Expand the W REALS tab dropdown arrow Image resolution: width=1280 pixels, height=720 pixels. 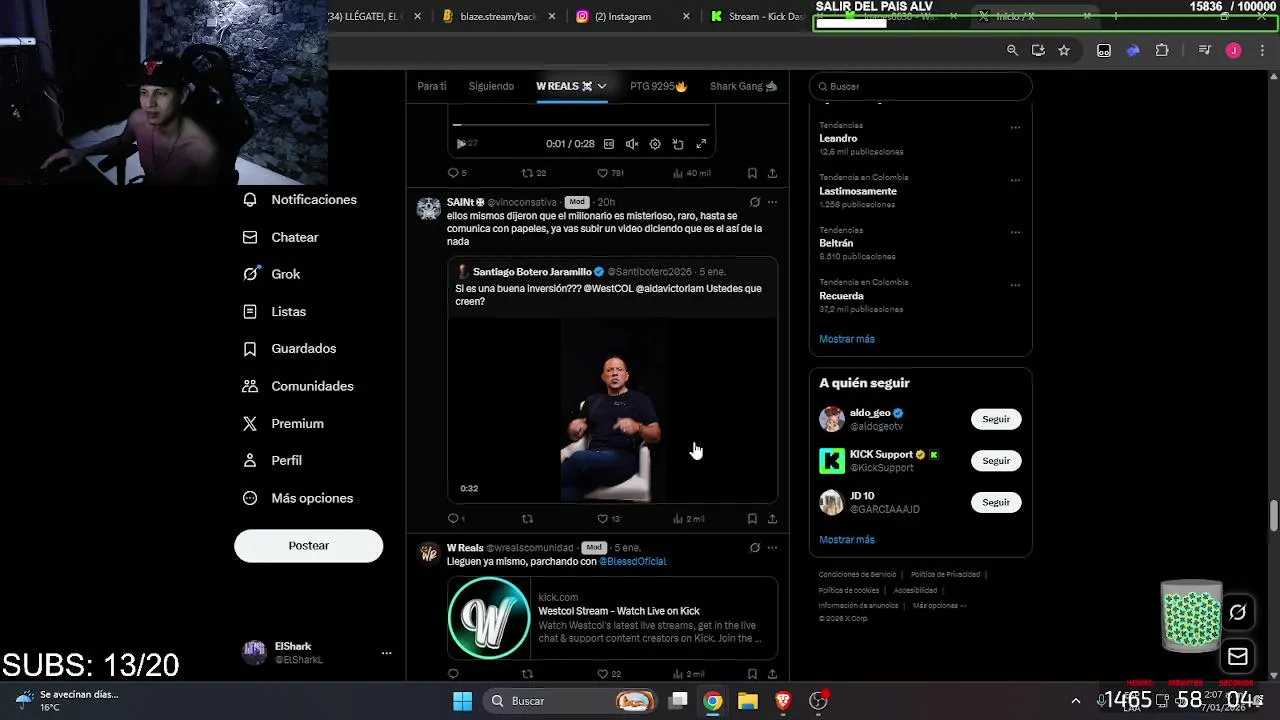(602, 86)
